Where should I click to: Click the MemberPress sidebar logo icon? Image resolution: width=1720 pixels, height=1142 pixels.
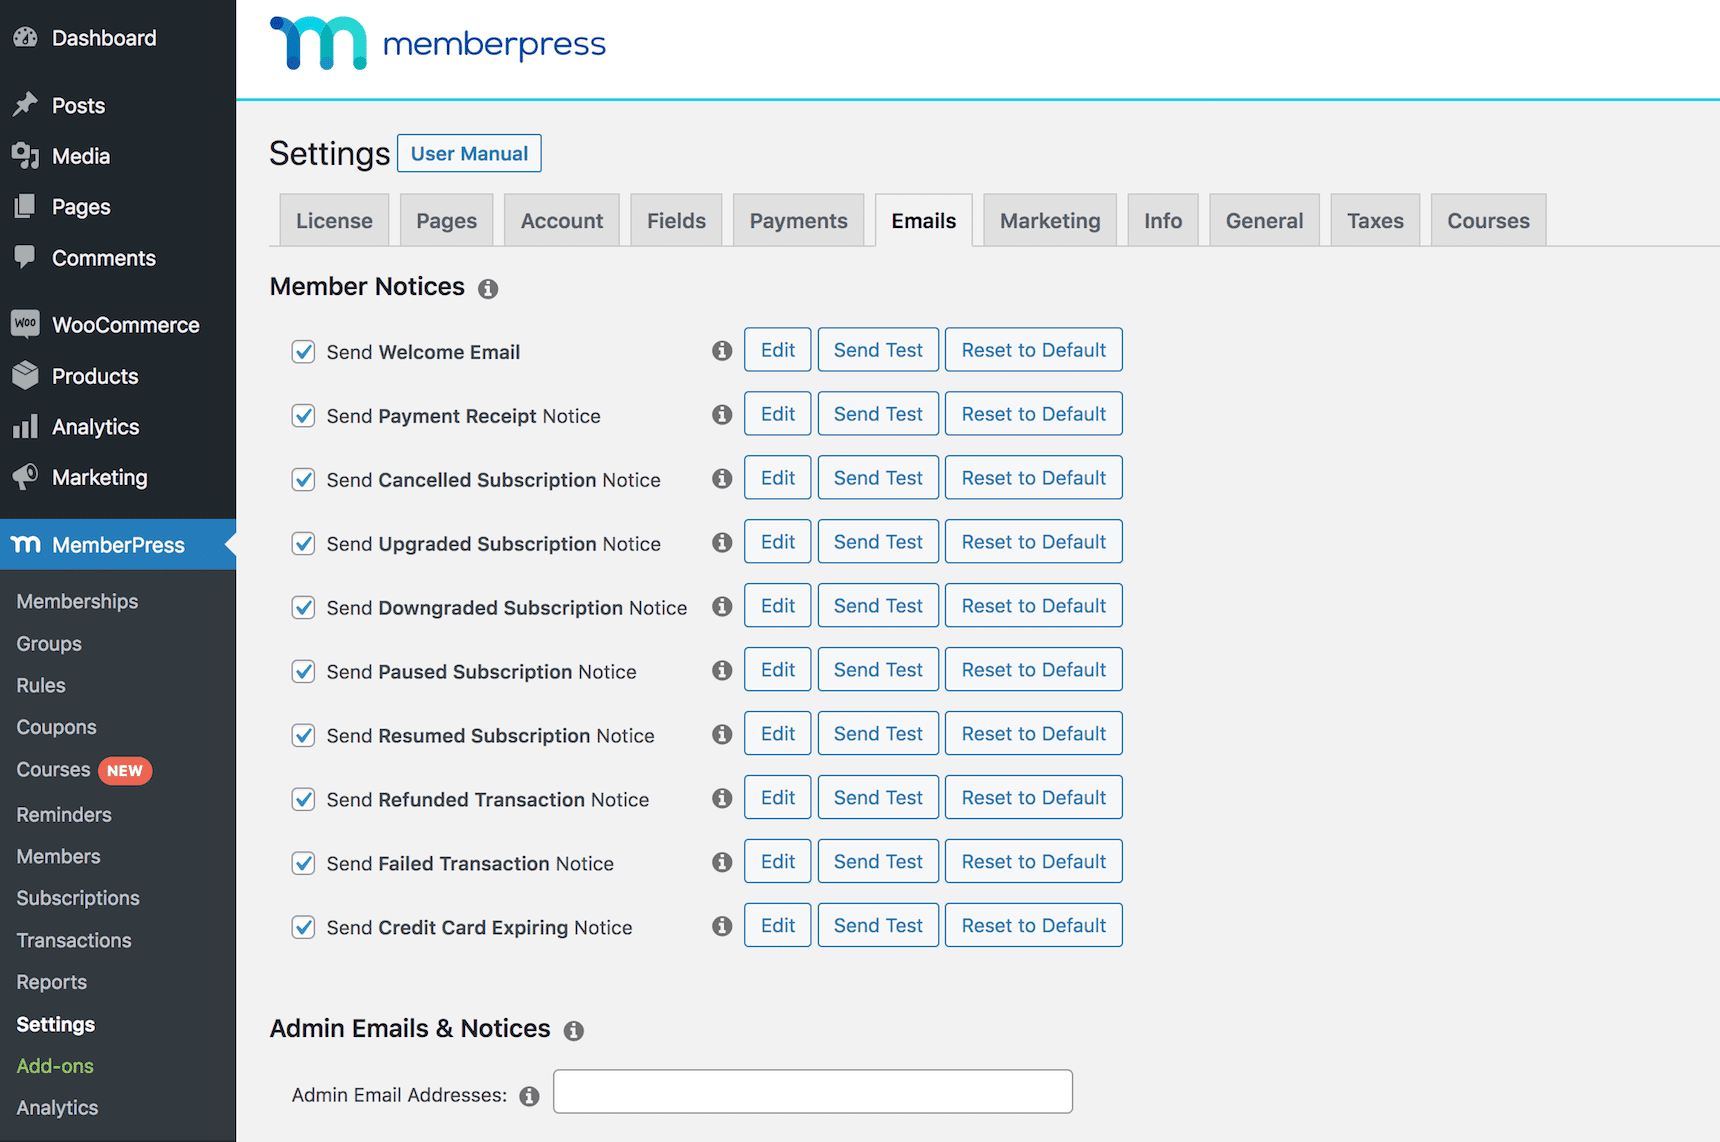coord(25,544)
